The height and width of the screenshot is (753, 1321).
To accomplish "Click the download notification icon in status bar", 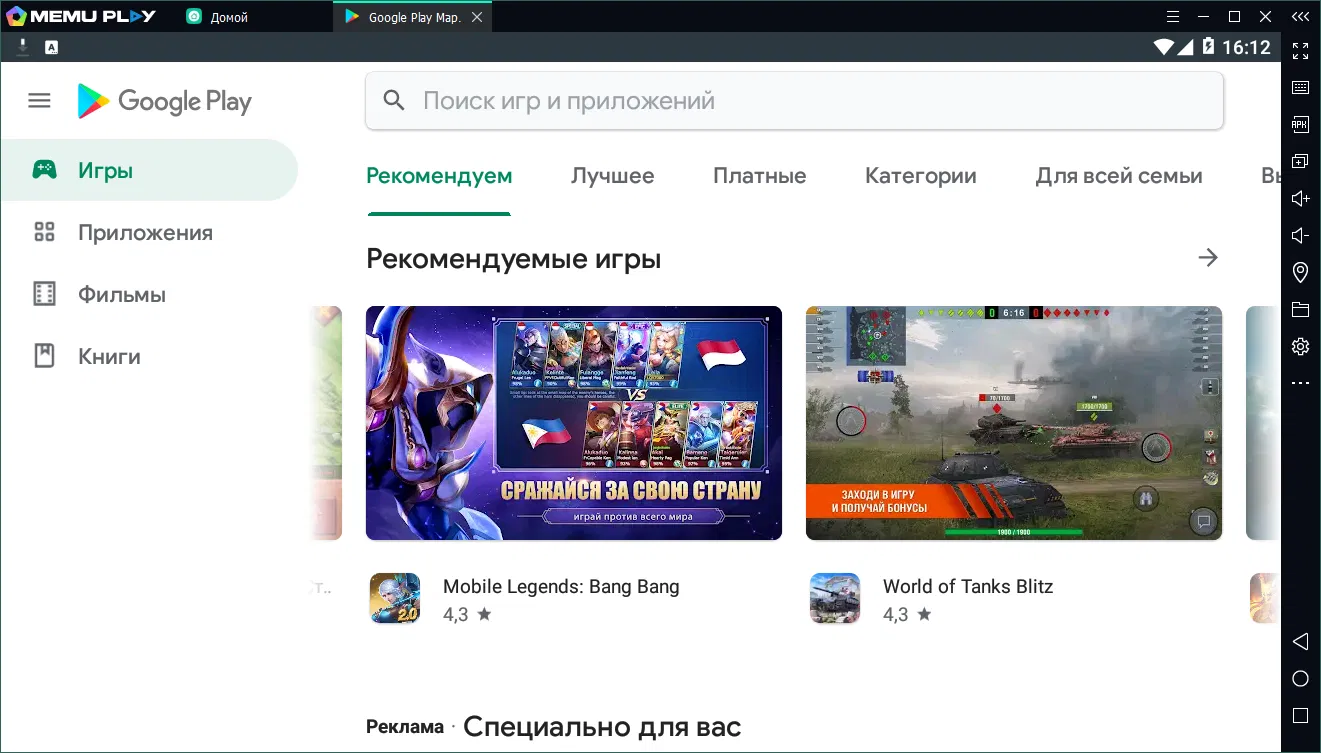I will pos(22,46).
